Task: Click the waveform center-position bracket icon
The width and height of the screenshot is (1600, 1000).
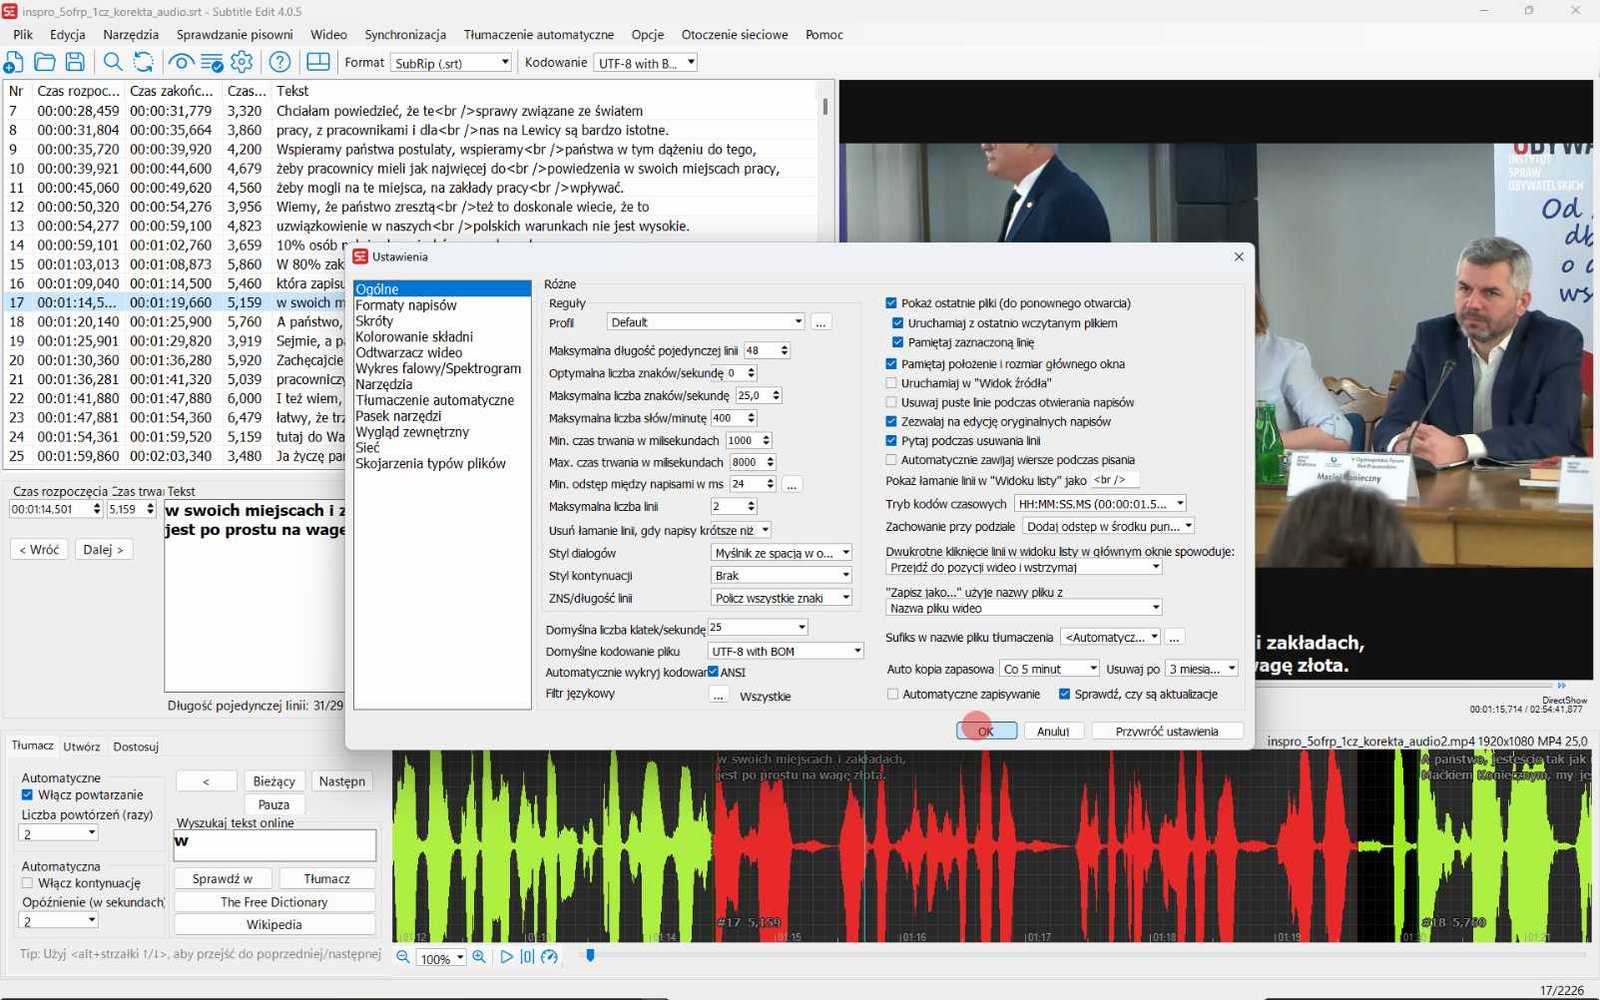Action: [x=527, y=957]
